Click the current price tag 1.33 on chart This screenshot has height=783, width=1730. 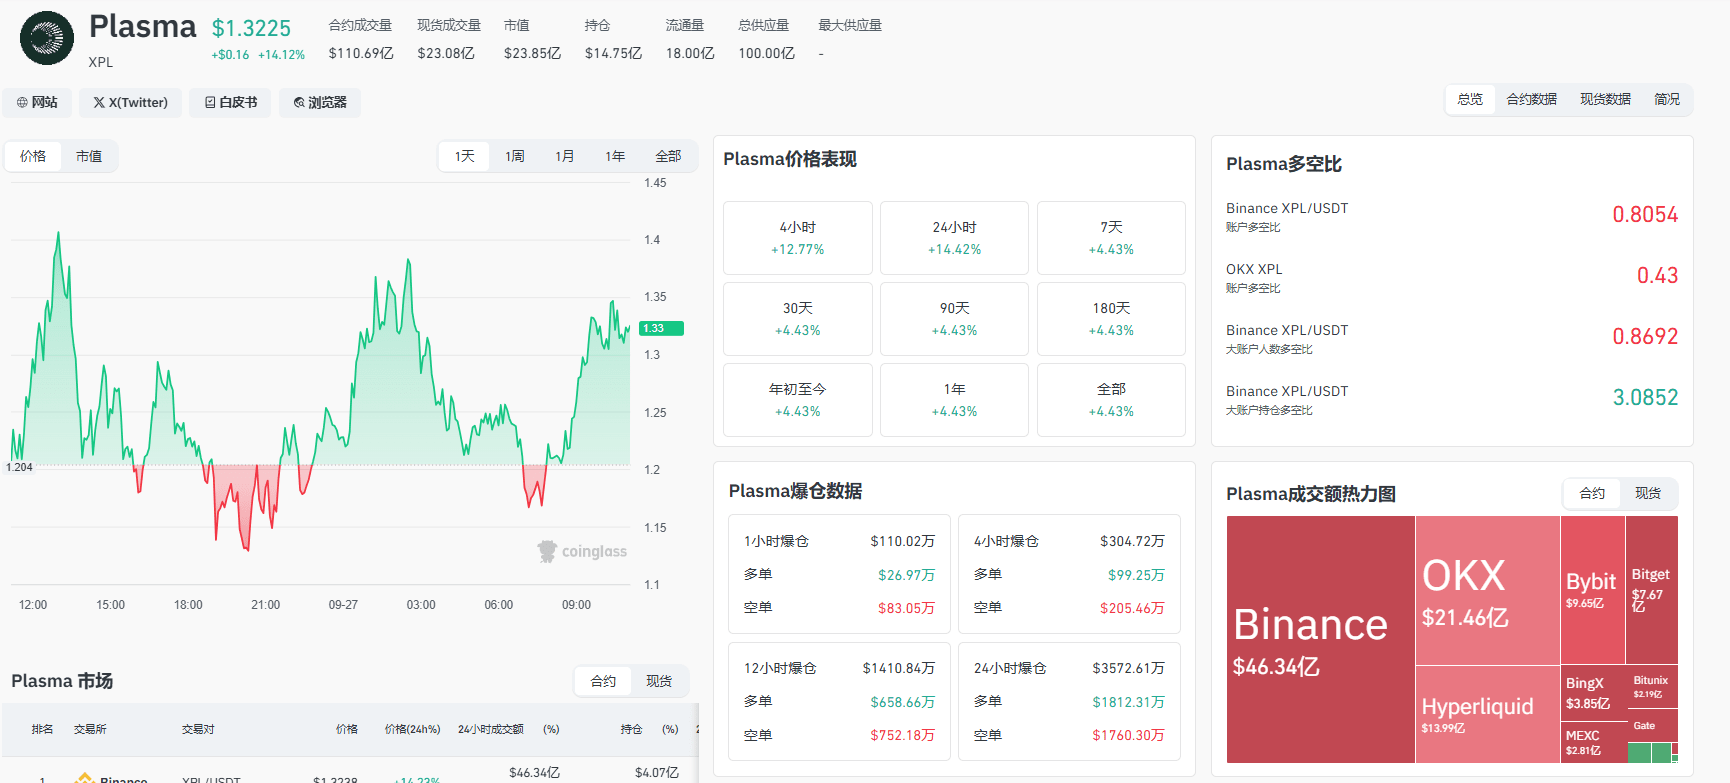click(x=661, y=328)
